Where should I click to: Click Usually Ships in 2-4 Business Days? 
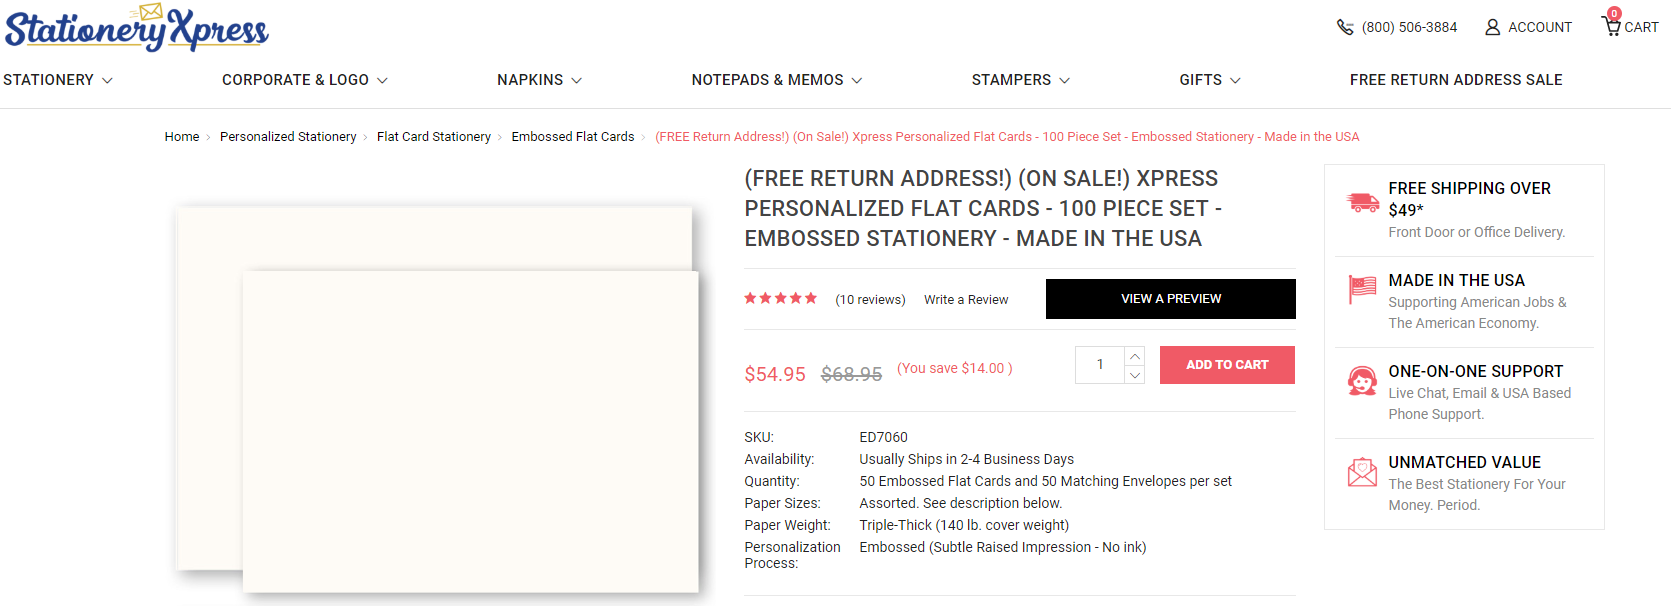pyautogui.click(x=967, y=459)
